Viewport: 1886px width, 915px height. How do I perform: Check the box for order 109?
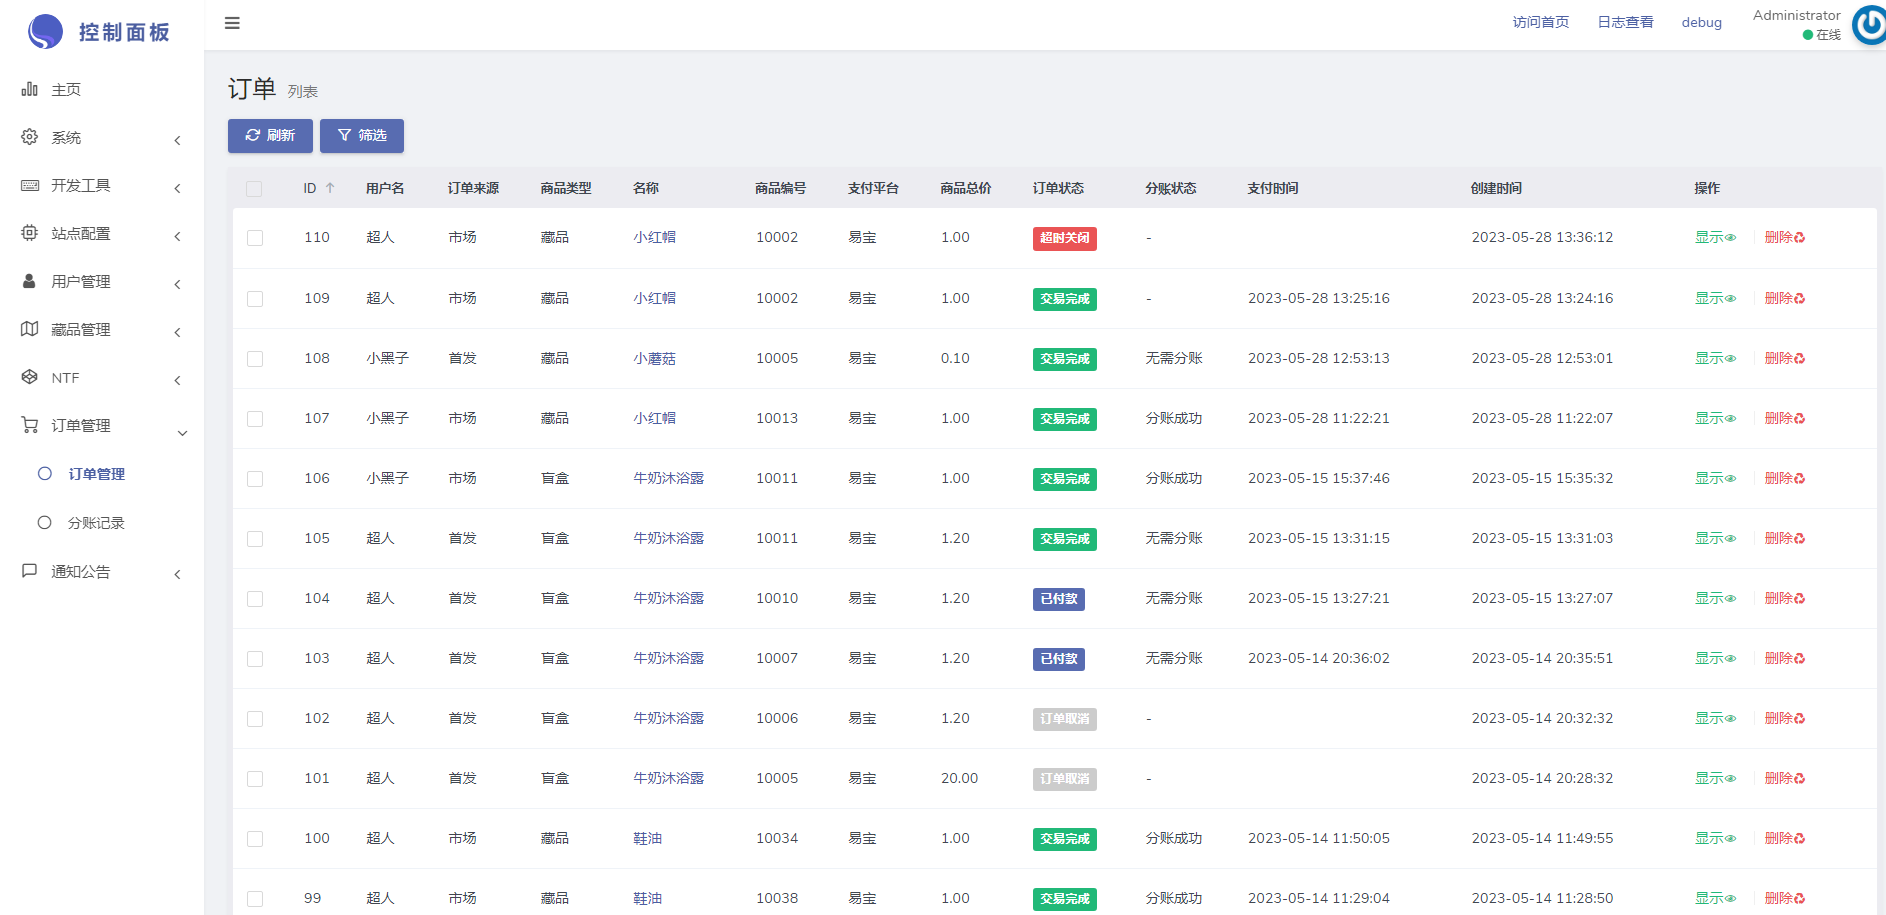(x=255, y=299)
